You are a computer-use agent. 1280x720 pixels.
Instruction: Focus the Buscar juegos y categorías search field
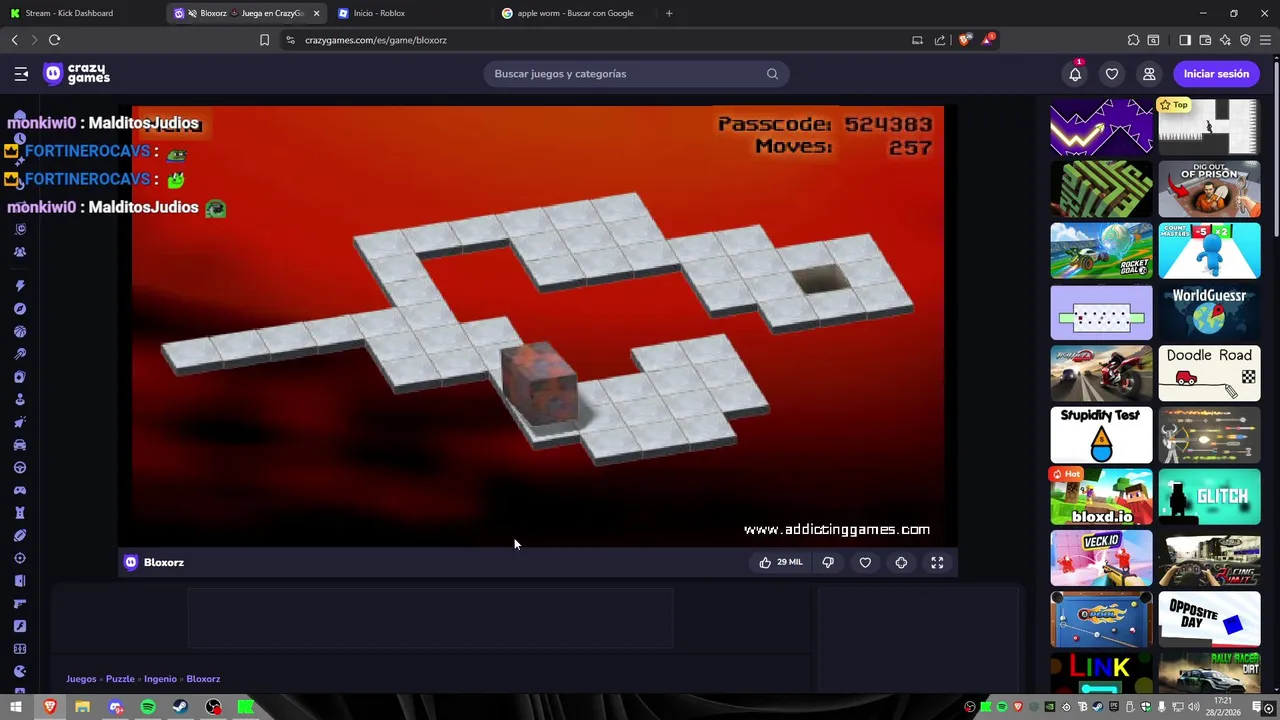636,74
